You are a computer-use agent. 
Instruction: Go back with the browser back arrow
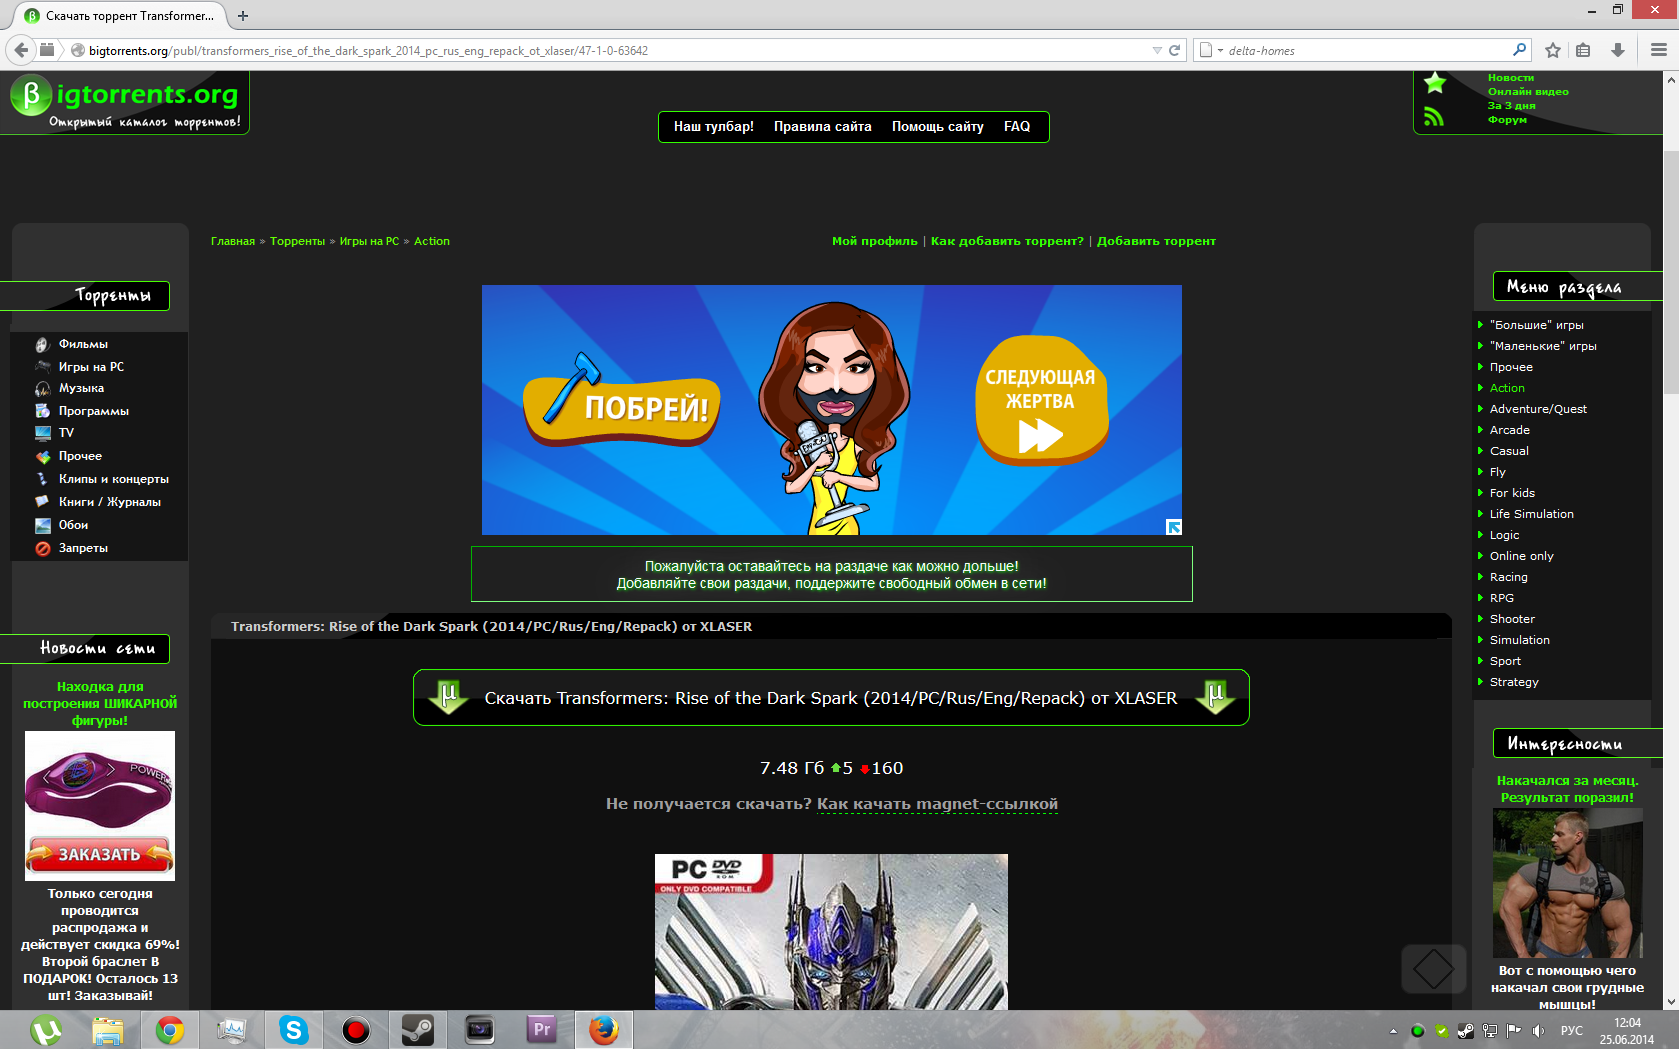[21, 50]
